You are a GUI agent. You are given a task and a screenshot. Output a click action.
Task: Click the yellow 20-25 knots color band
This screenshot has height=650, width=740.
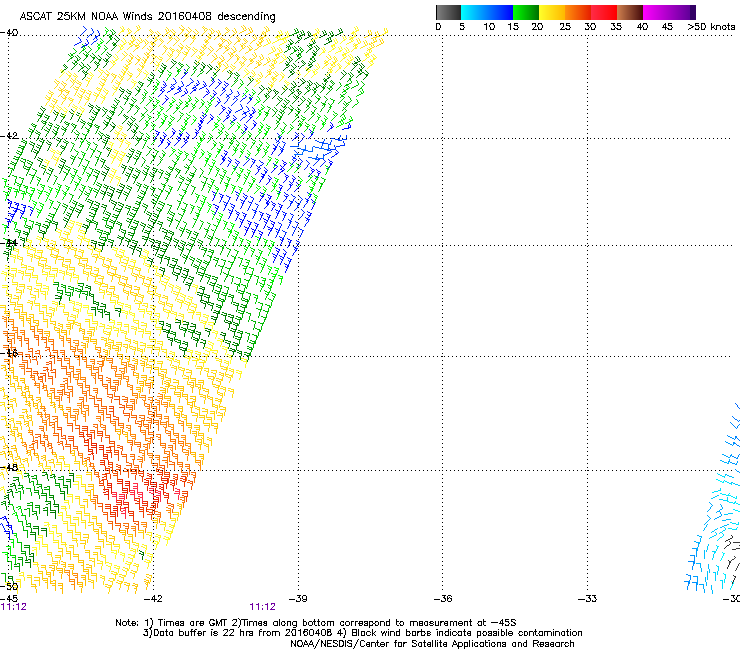[x=552, y=13]
